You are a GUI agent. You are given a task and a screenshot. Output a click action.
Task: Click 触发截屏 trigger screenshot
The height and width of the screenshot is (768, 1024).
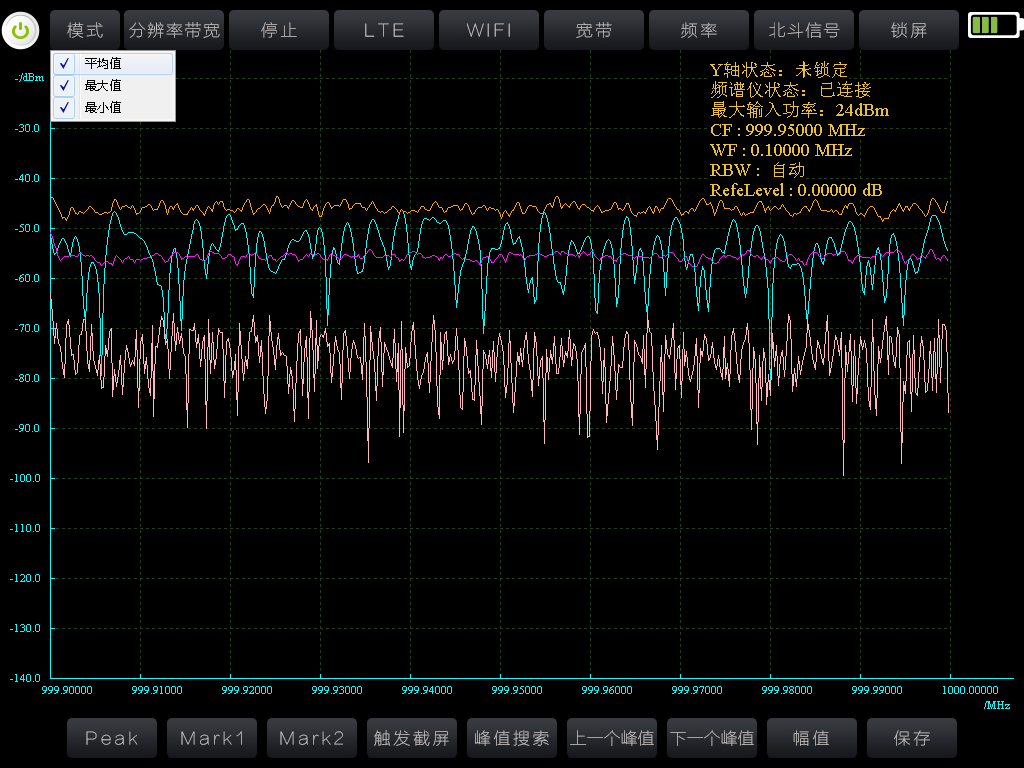pos(411,738)
